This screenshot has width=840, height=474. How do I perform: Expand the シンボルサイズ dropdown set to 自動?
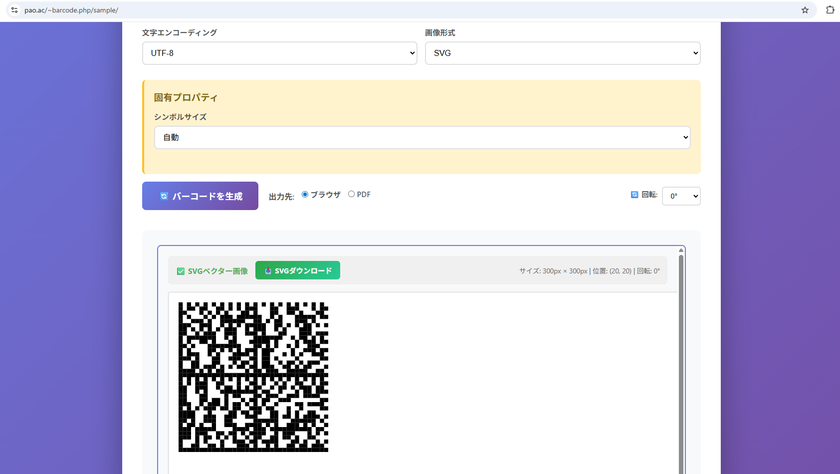(x=422, y=137)
